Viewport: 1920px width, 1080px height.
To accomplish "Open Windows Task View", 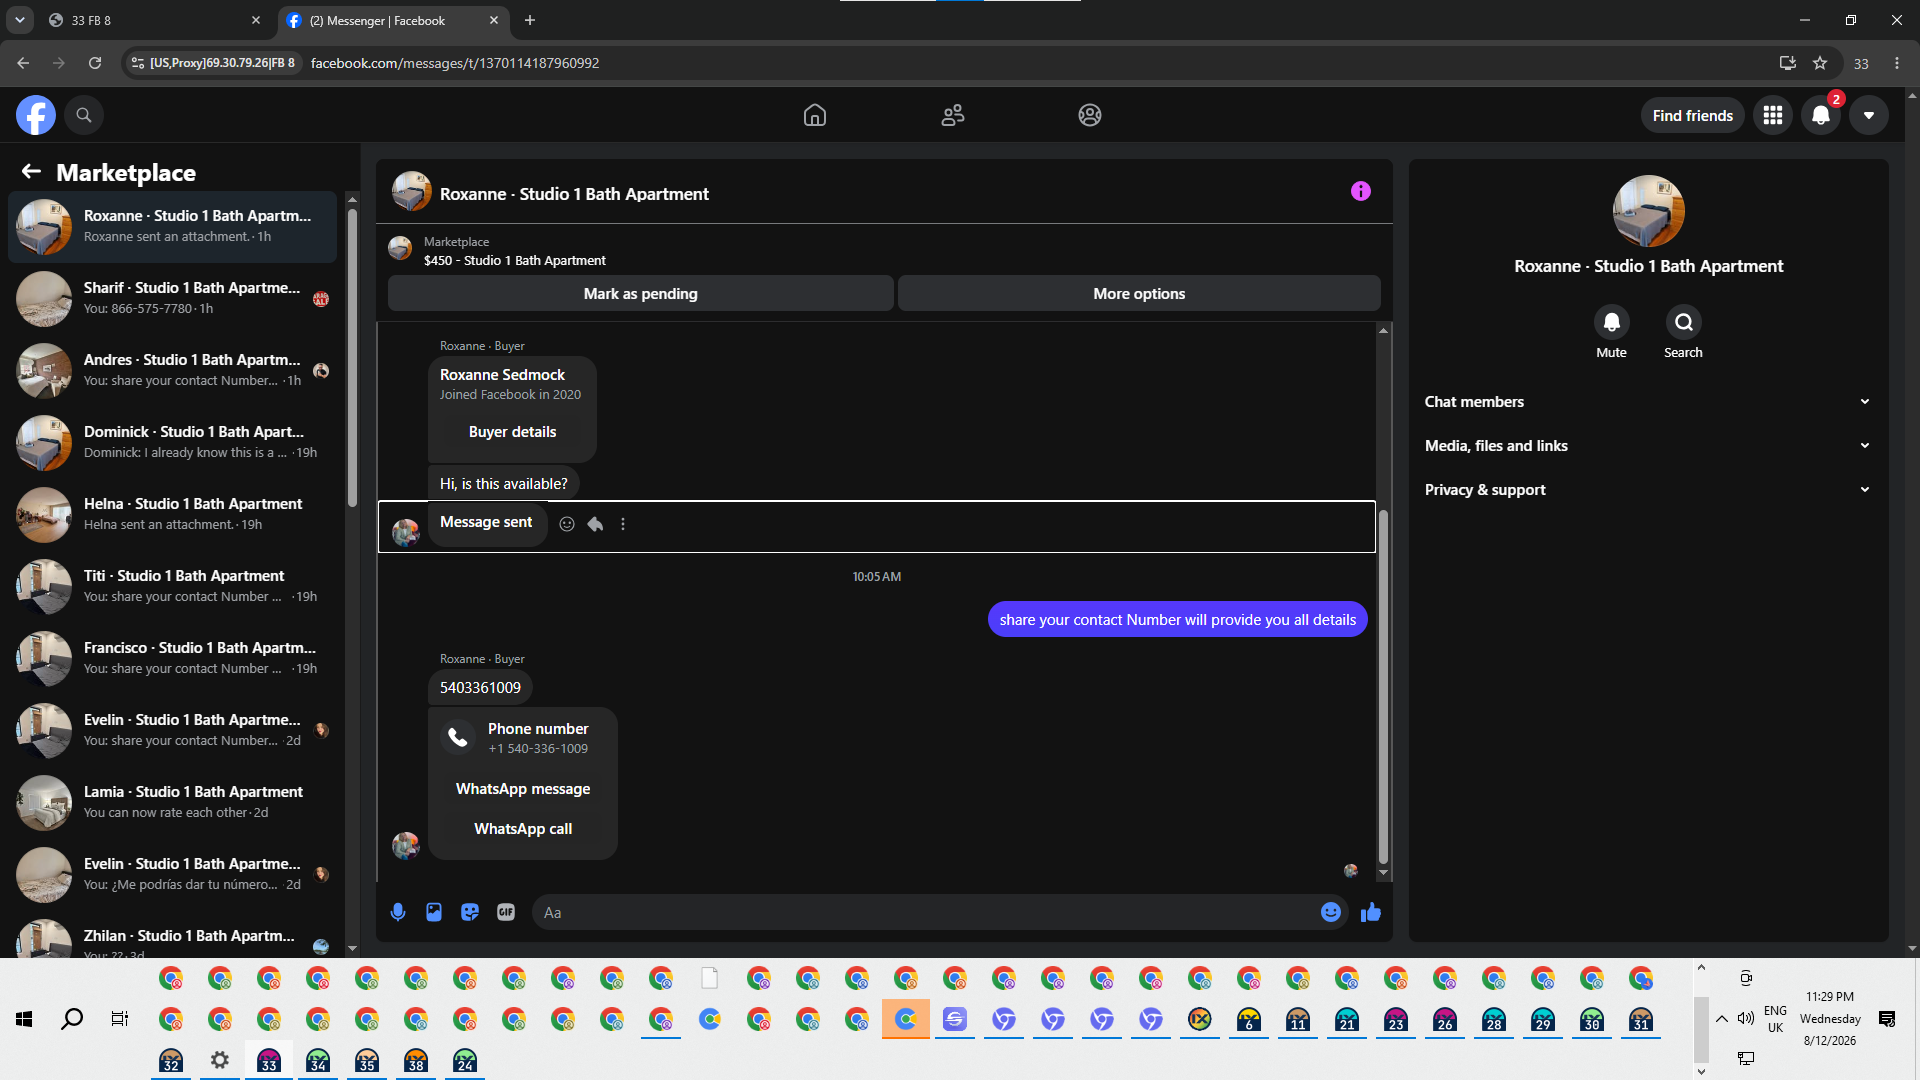I will pyautogui.click(x=120, y=1019).
